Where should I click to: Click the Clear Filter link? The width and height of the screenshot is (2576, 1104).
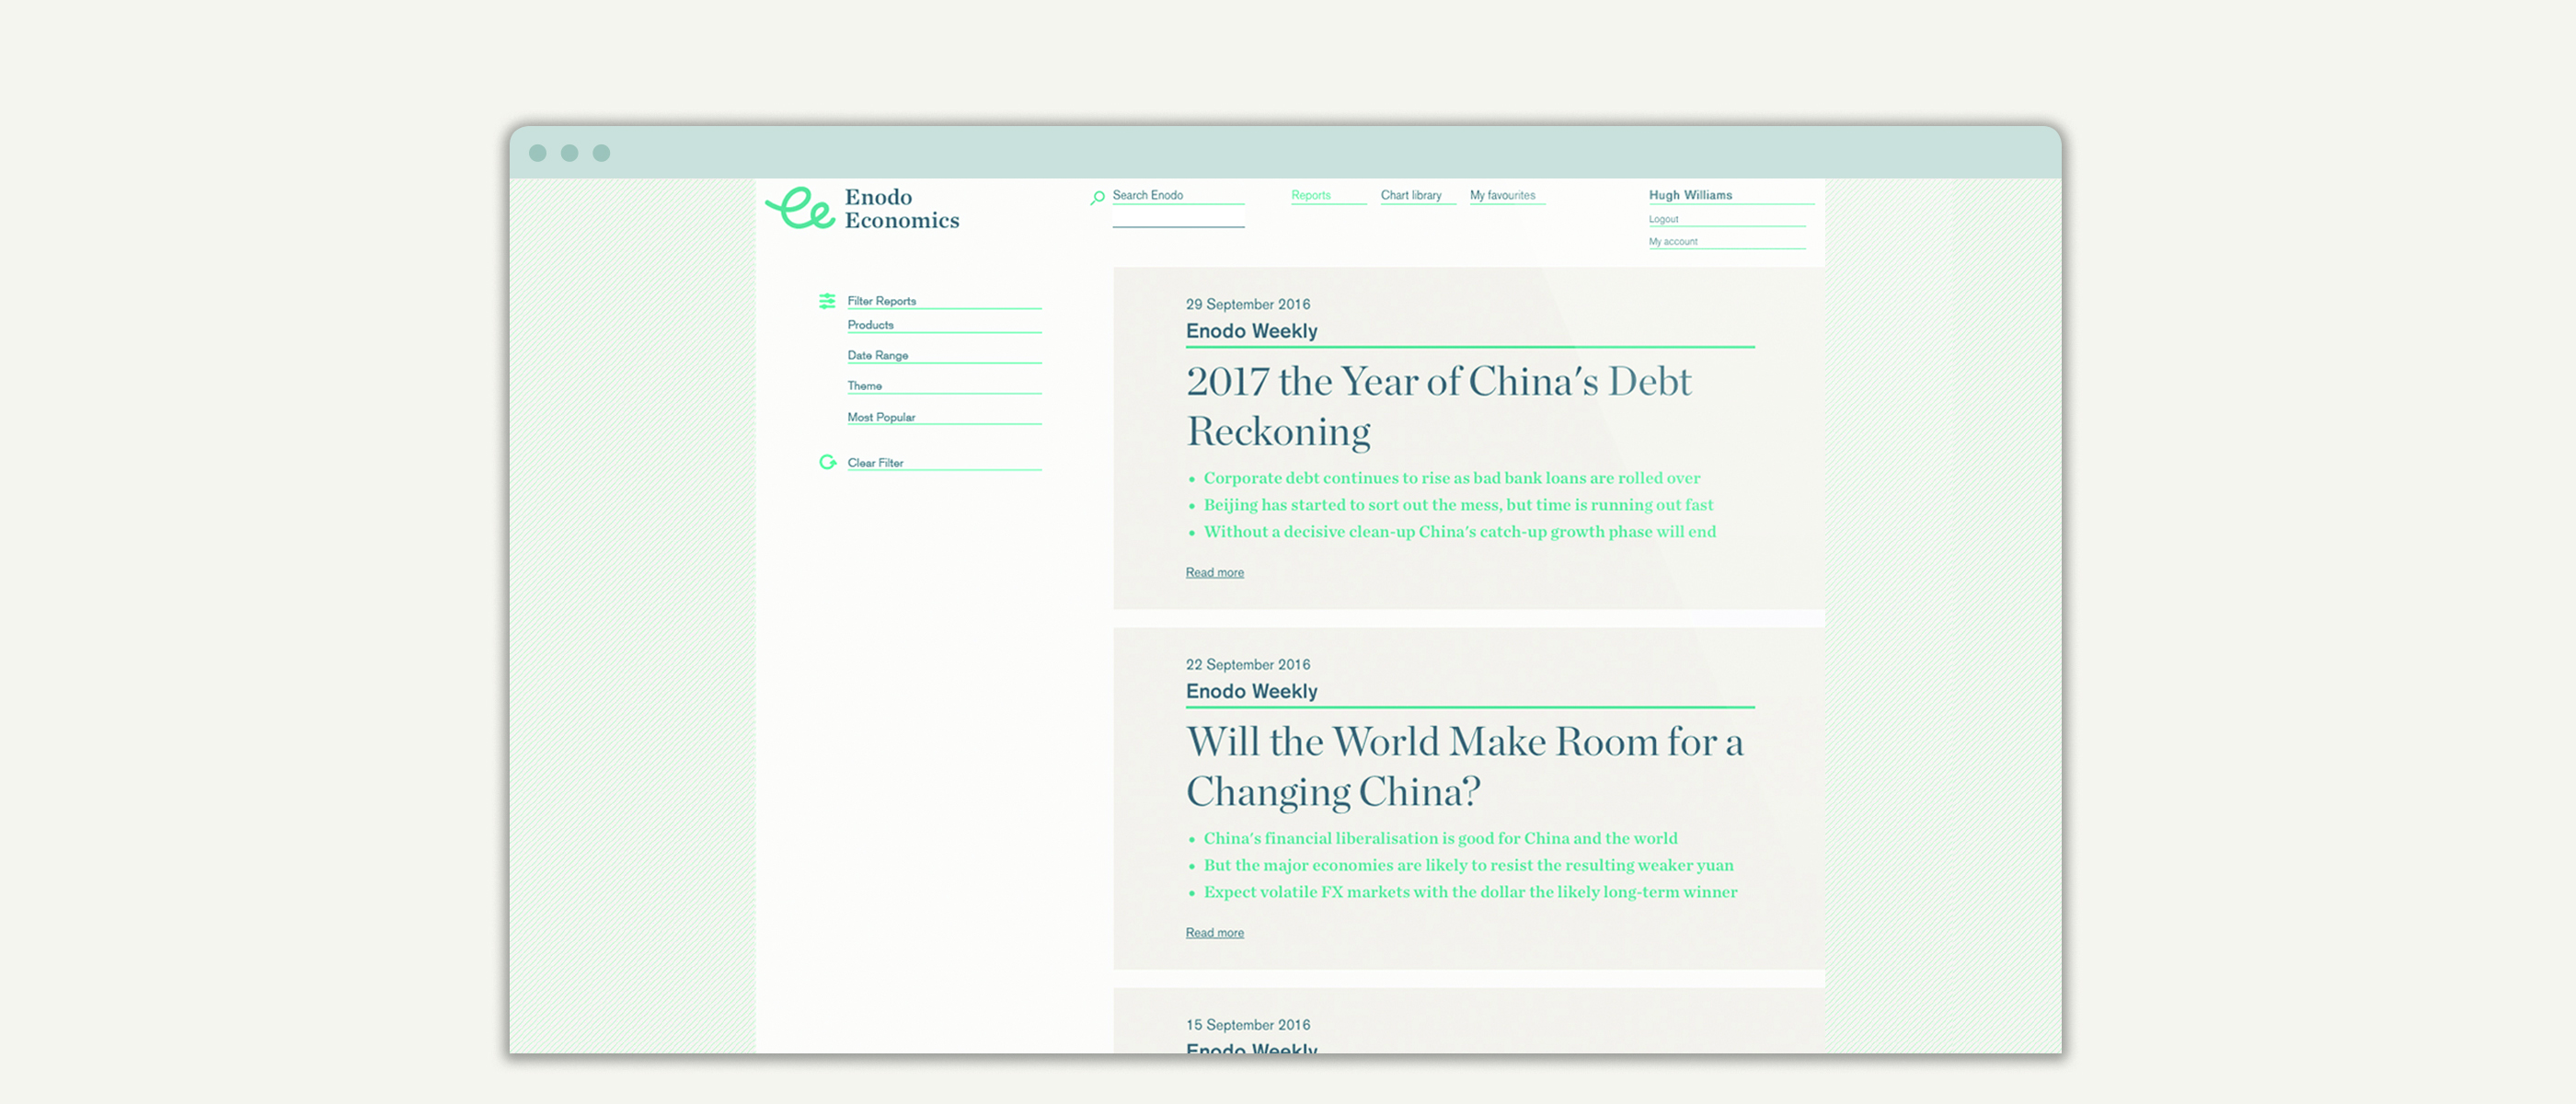pyautogui.click(x=875, y=463)
